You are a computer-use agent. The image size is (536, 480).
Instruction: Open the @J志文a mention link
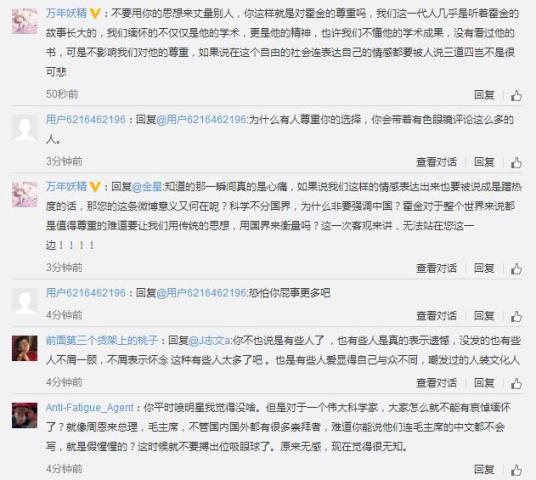pyautogui.click(x=210, y=341)
